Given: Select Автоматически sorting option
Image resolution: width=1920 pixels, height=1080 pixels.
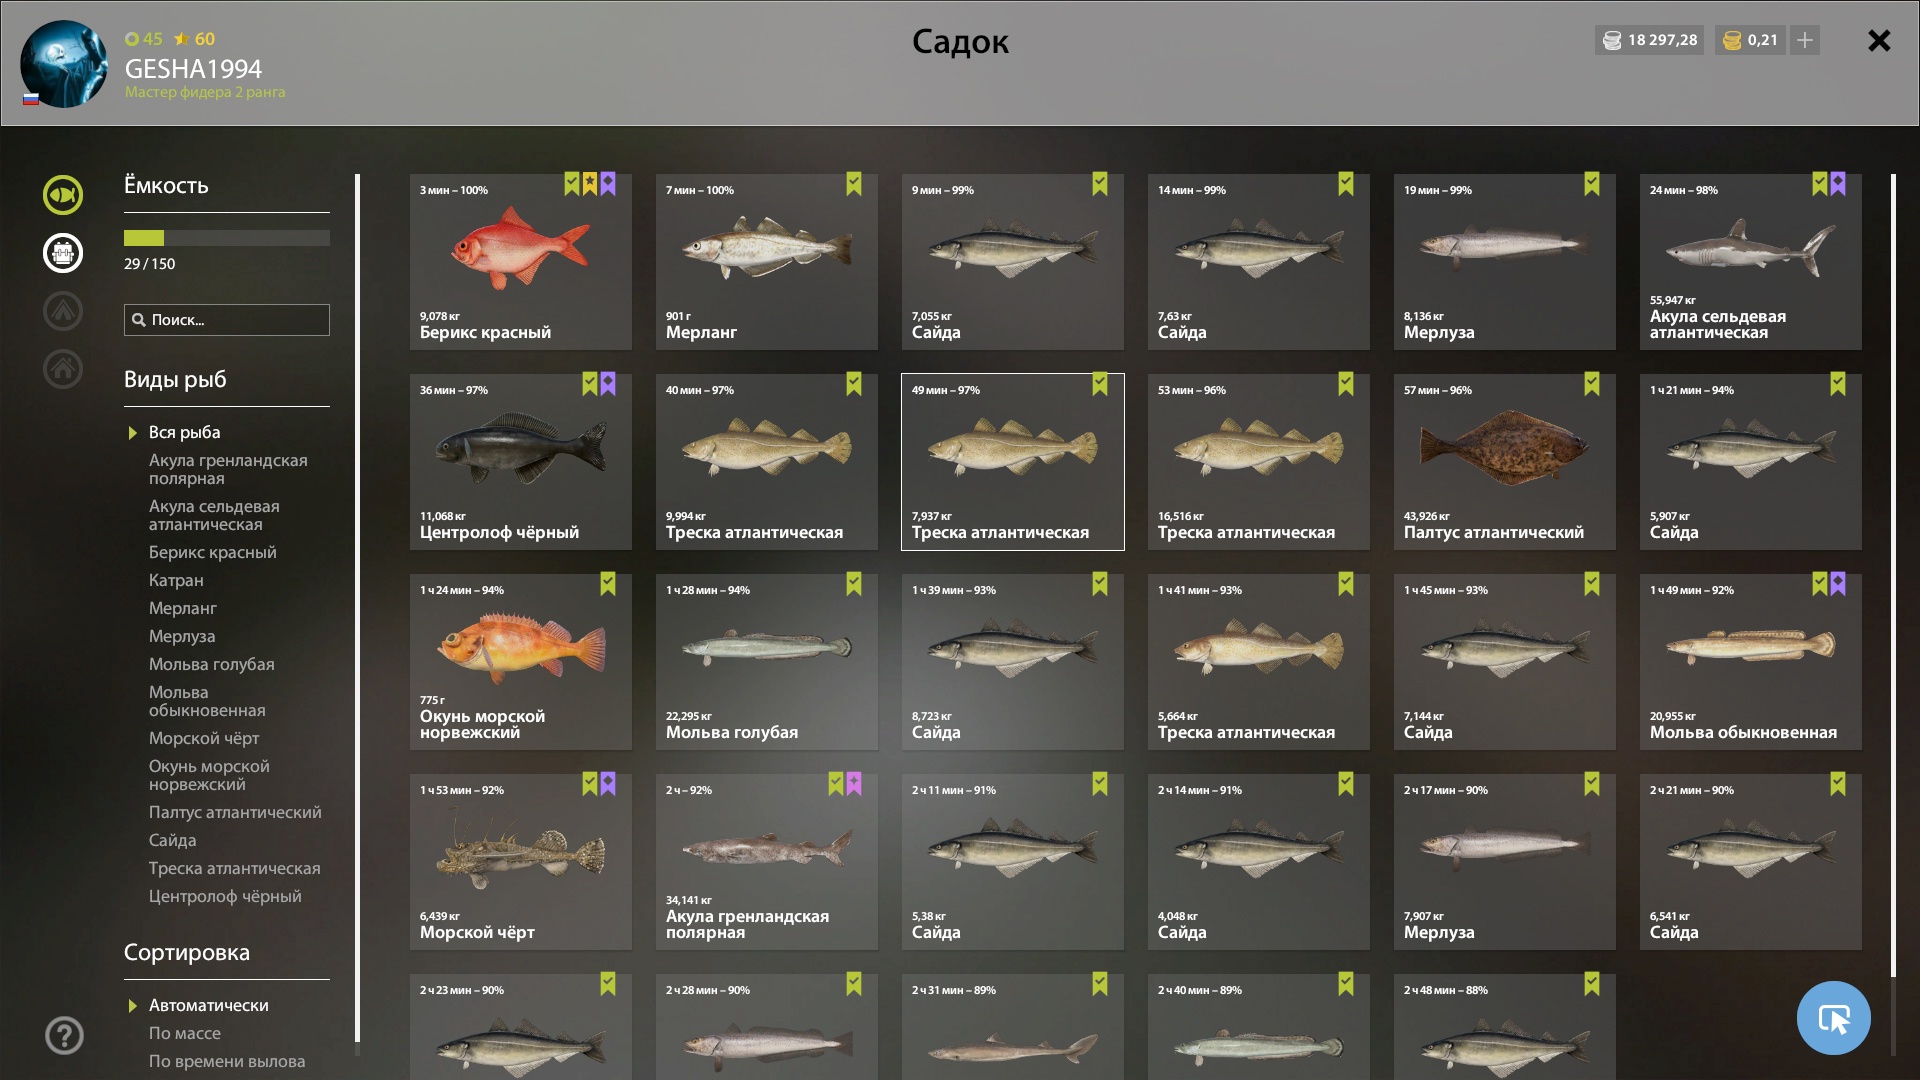Looking at the screenshot, I should [x=208, y=1005].
